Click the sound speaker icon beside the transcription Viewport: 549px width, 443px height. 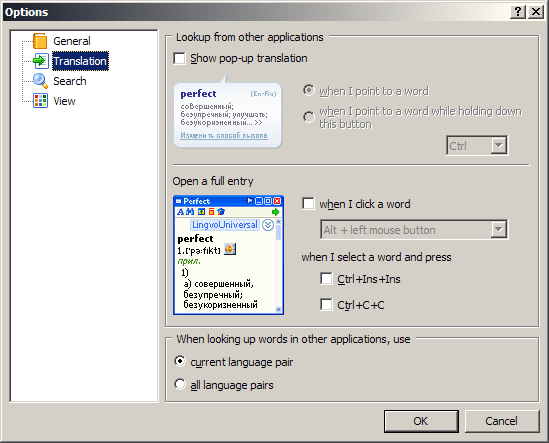(230, 249)
